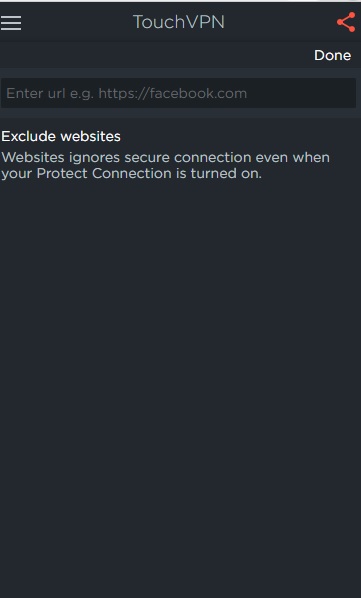Click the Done link
361x598 pixels.
[332, 55]
